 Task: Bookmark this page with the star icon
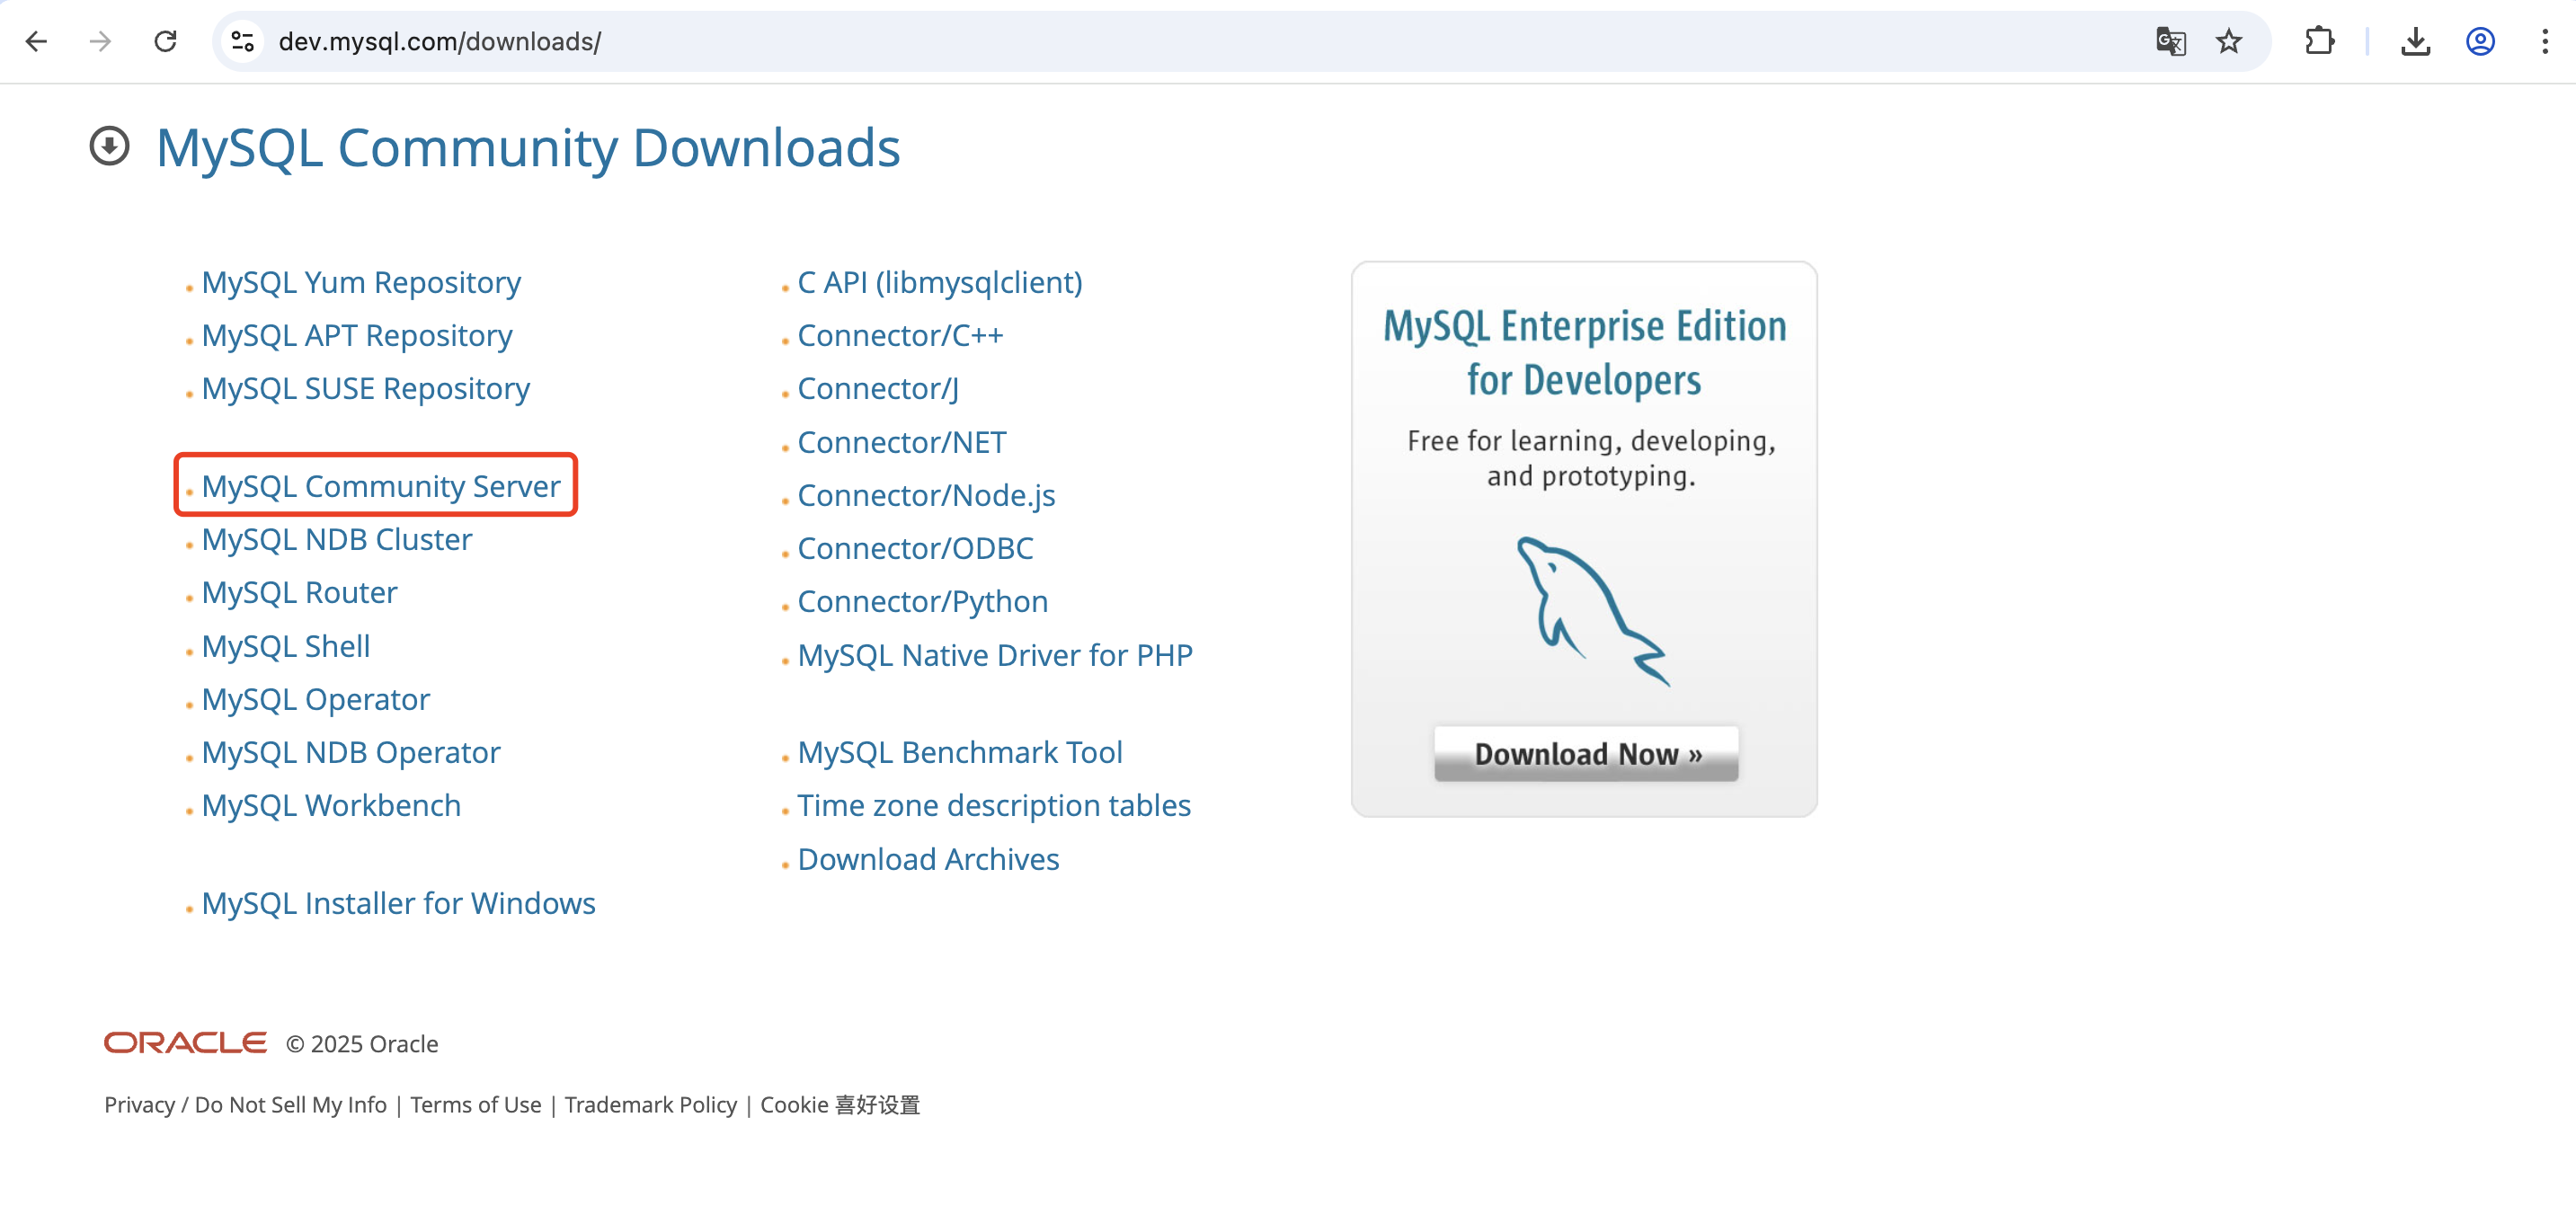point(2228,41)
